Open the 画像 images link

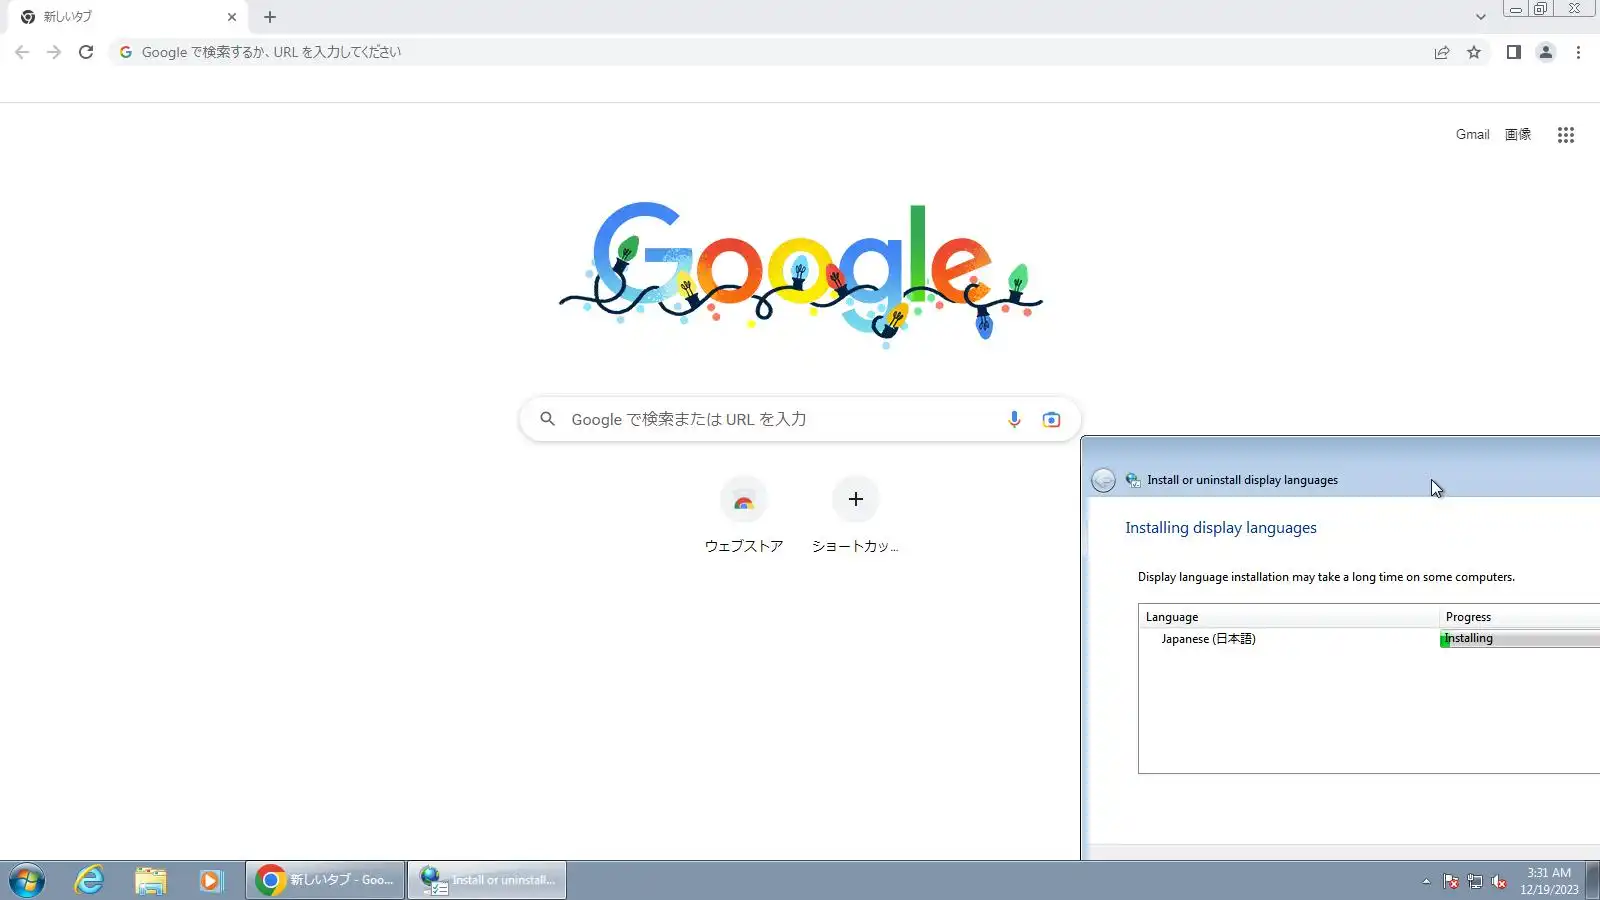tap(1518, 134)
